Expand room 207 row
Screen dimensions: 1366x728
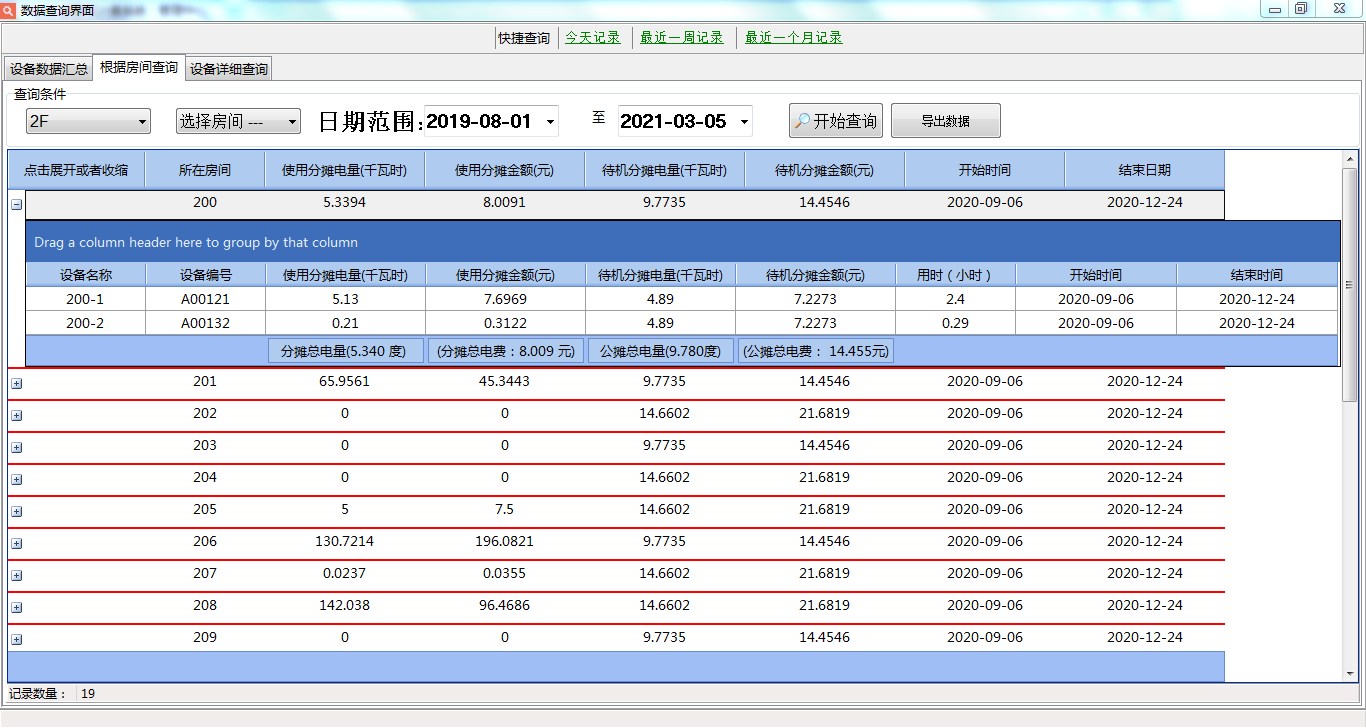[16, 575]
